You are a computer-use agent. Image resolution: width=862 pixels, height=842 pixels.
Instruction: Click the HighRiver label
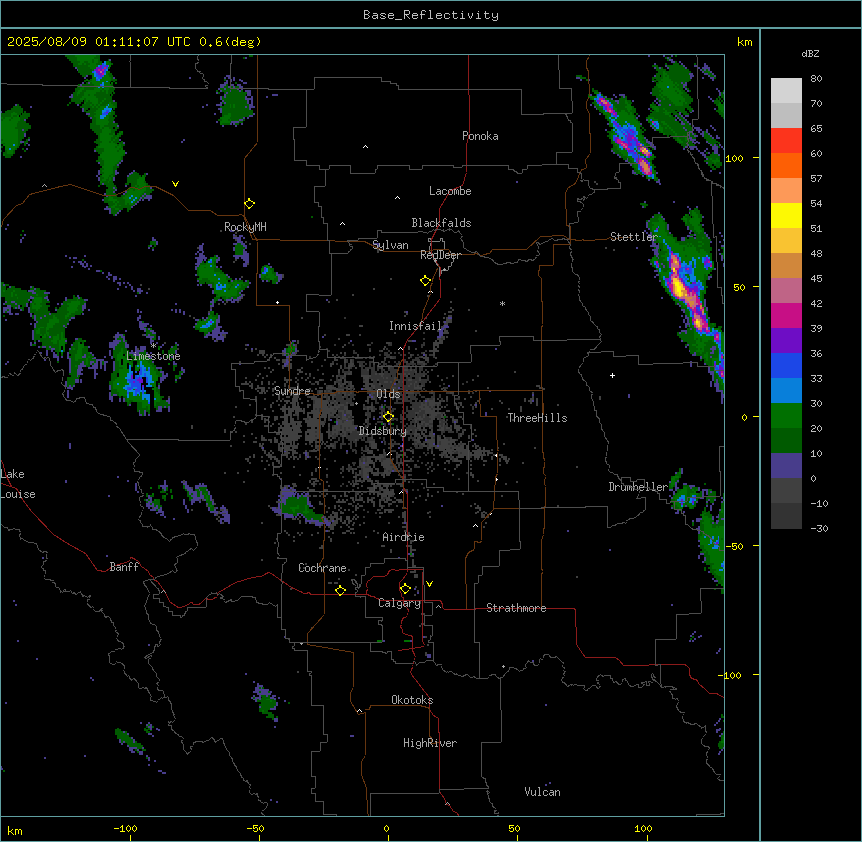coord(430,743)
